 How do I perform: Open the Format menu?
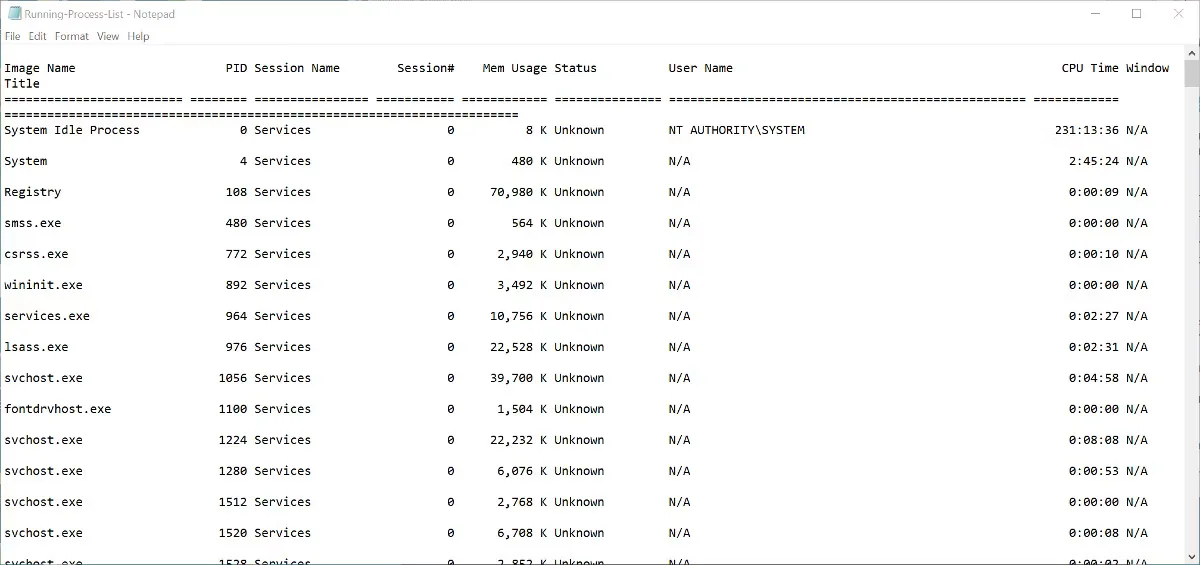click(72, 36)
